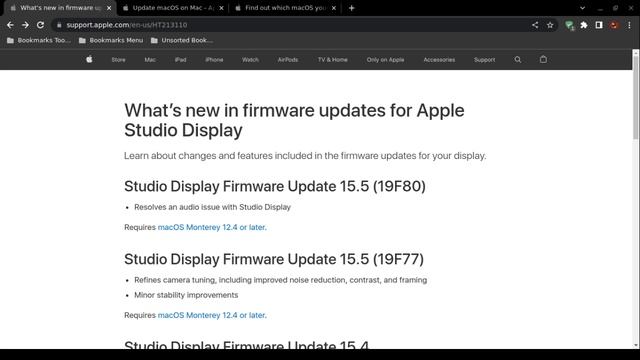Select 'What's new in firmware' tab
Viewport: 640px width, 360px height.
(x=60, y=8)
